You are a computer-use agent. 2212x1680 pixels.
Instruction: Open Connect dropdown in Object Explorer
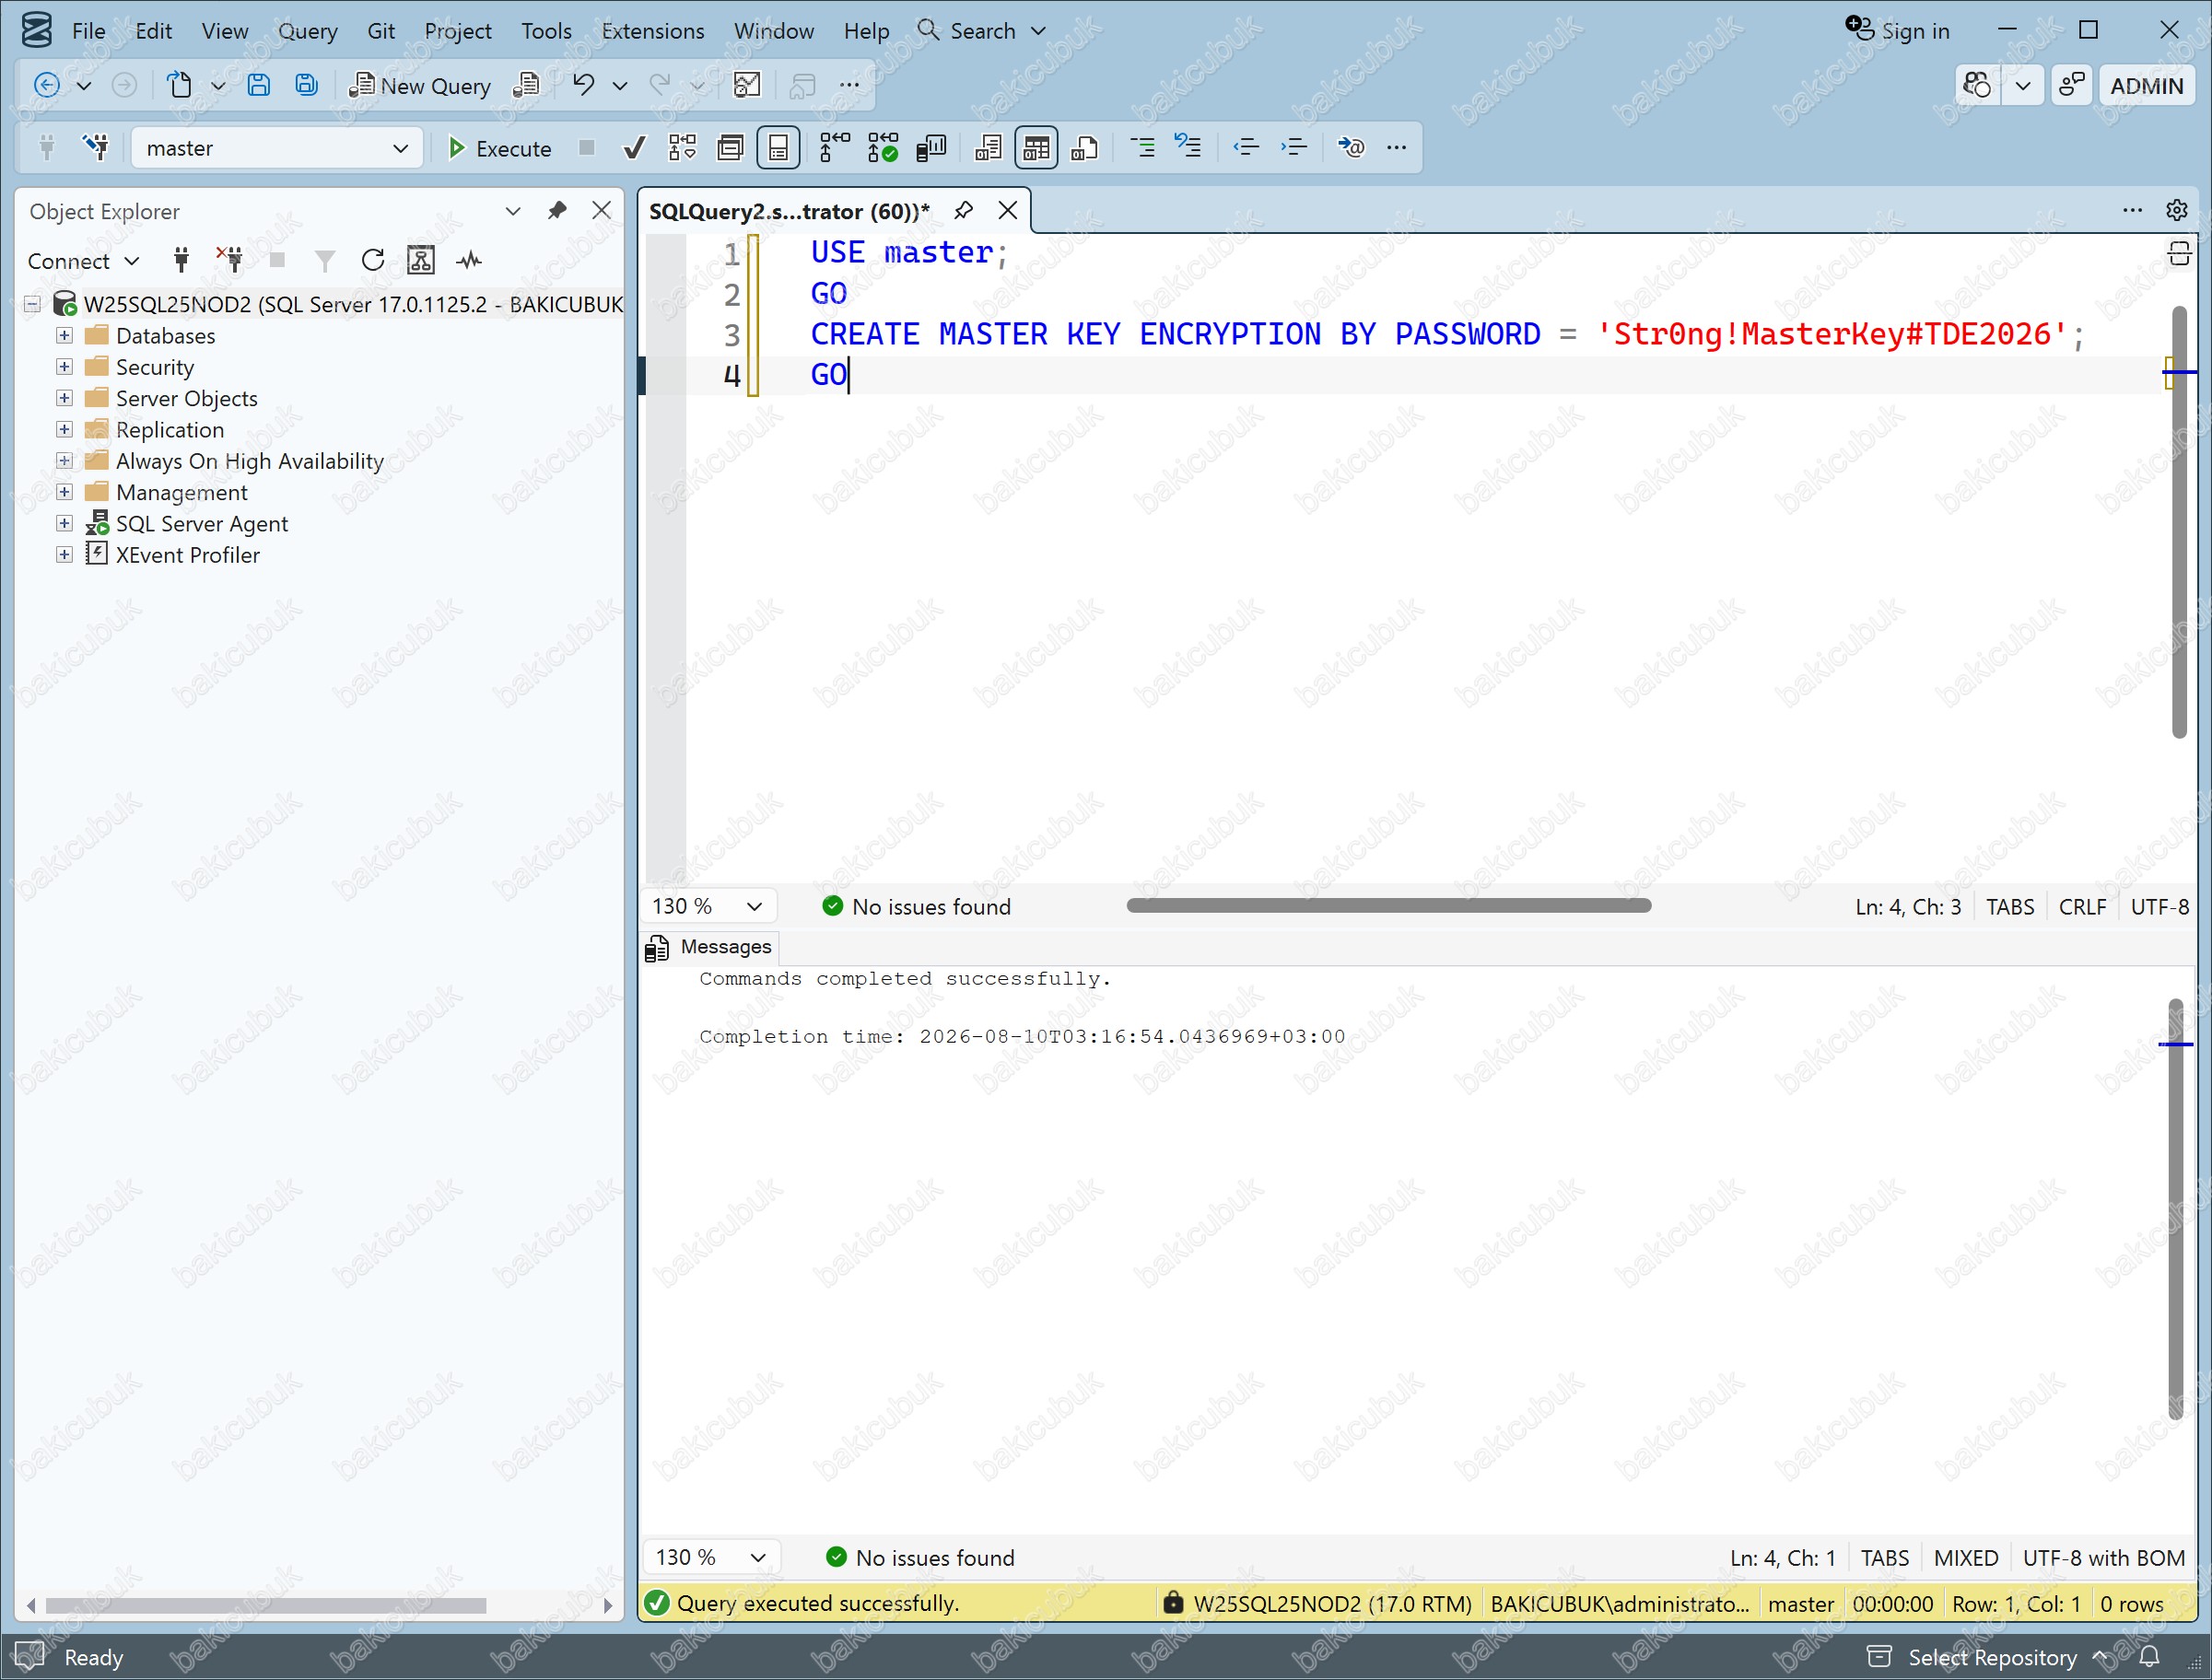coord(84,261)
